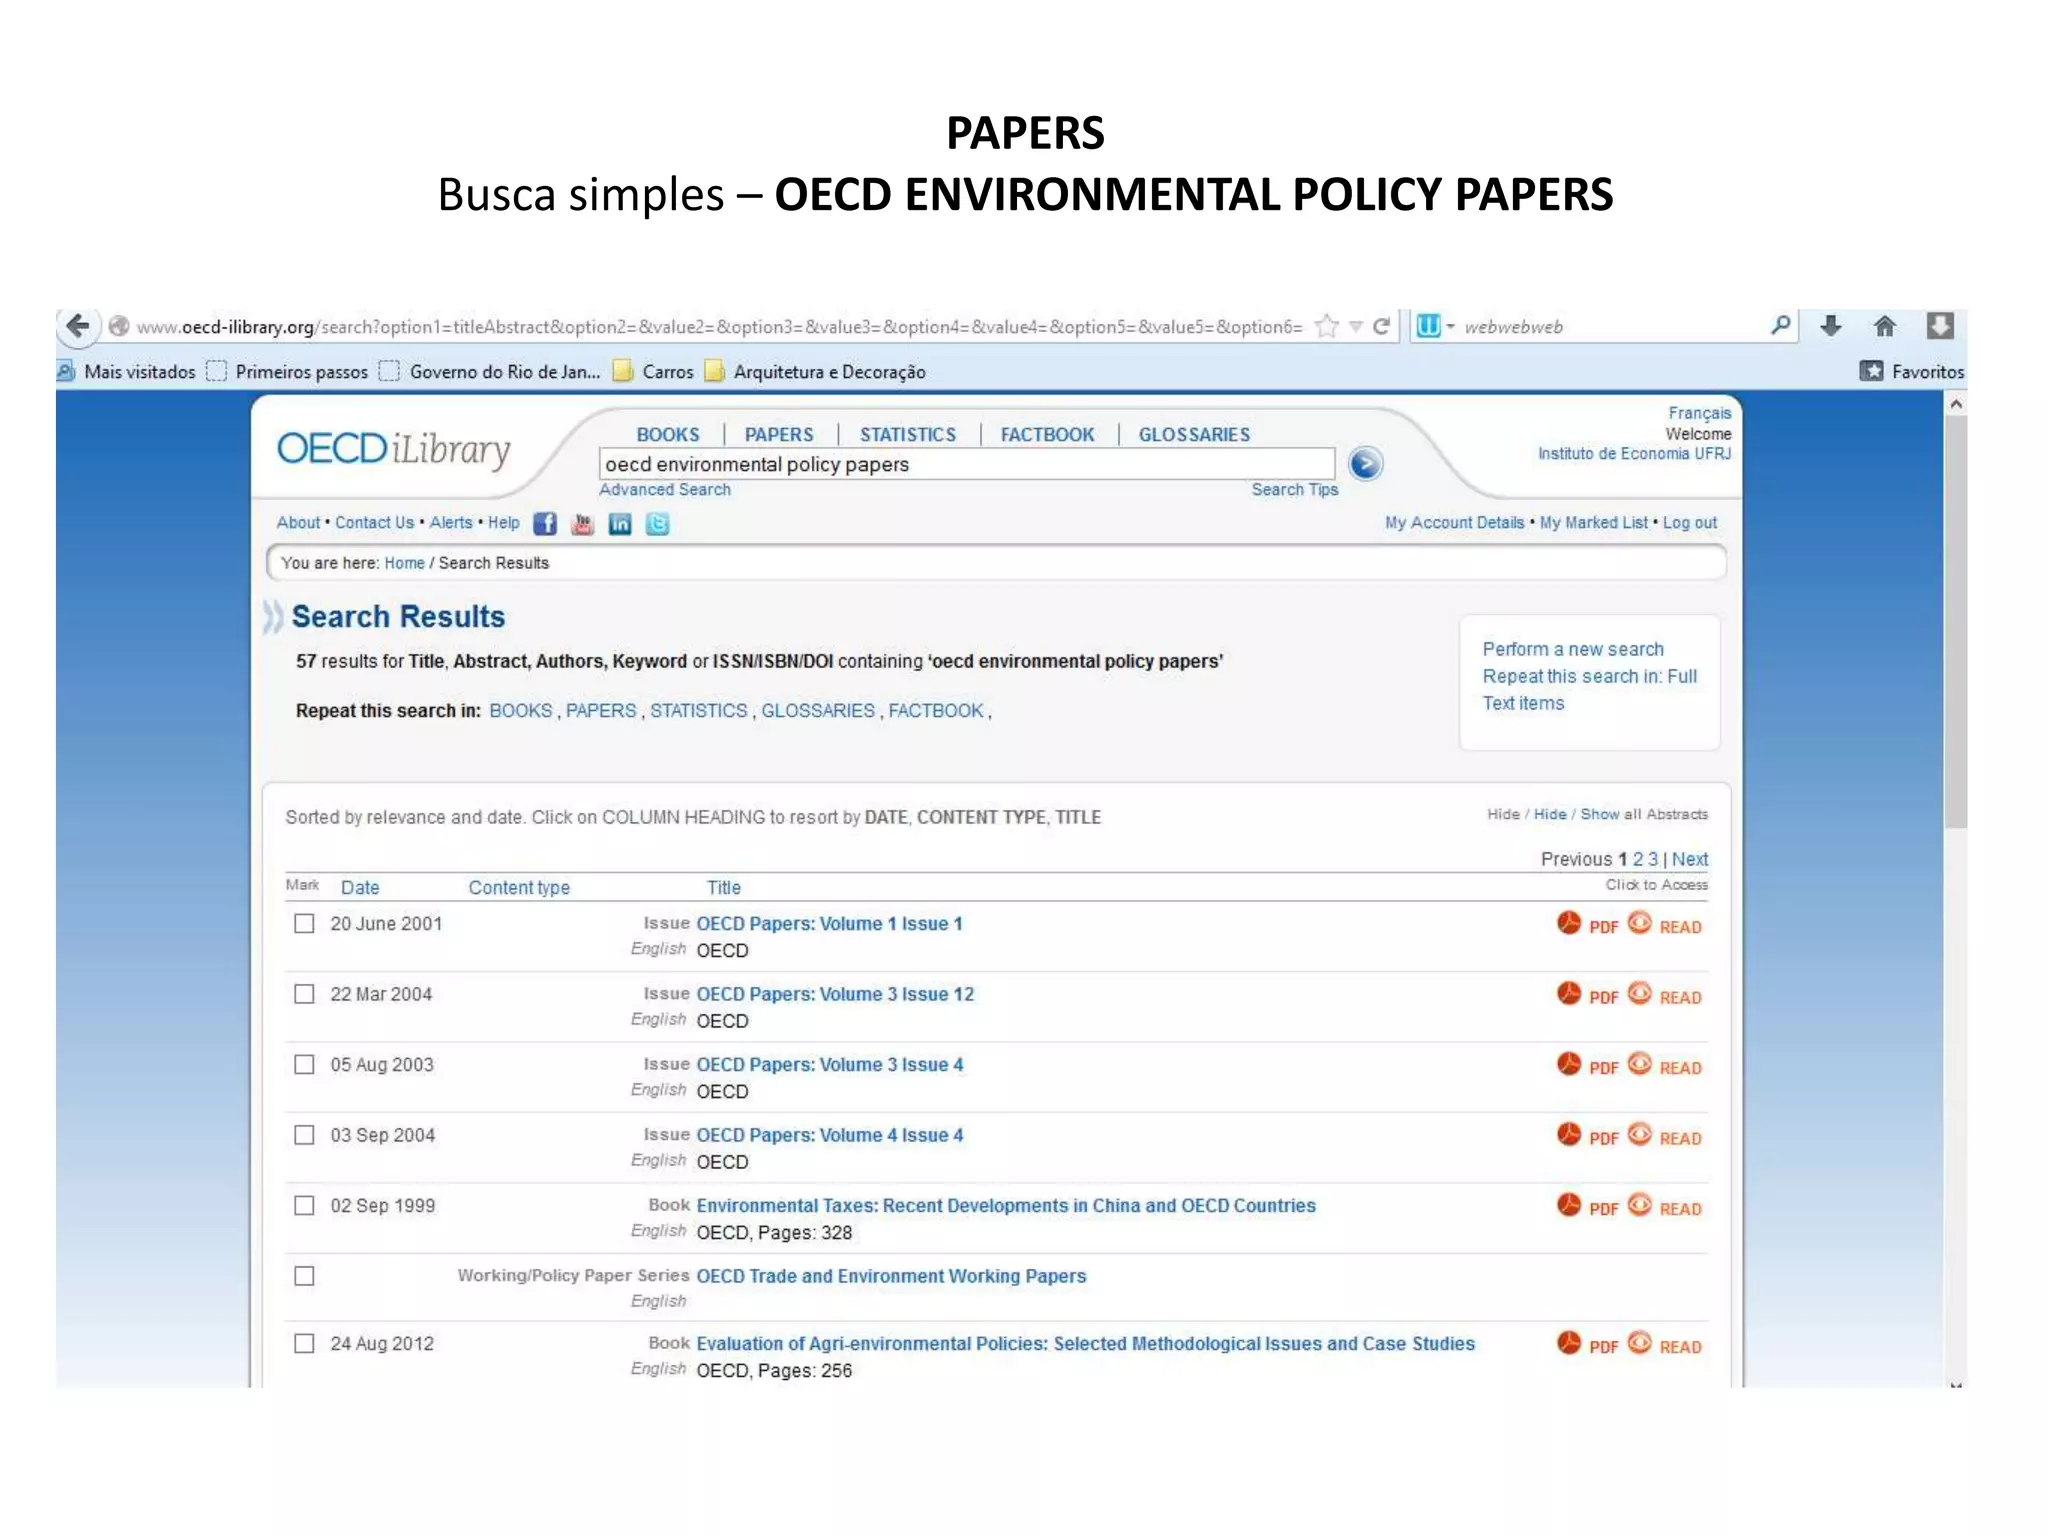Switch to the STATISTICS tab
Image resolution: width=2048 pixels, height=1536 pixels.
click(908, 434)
